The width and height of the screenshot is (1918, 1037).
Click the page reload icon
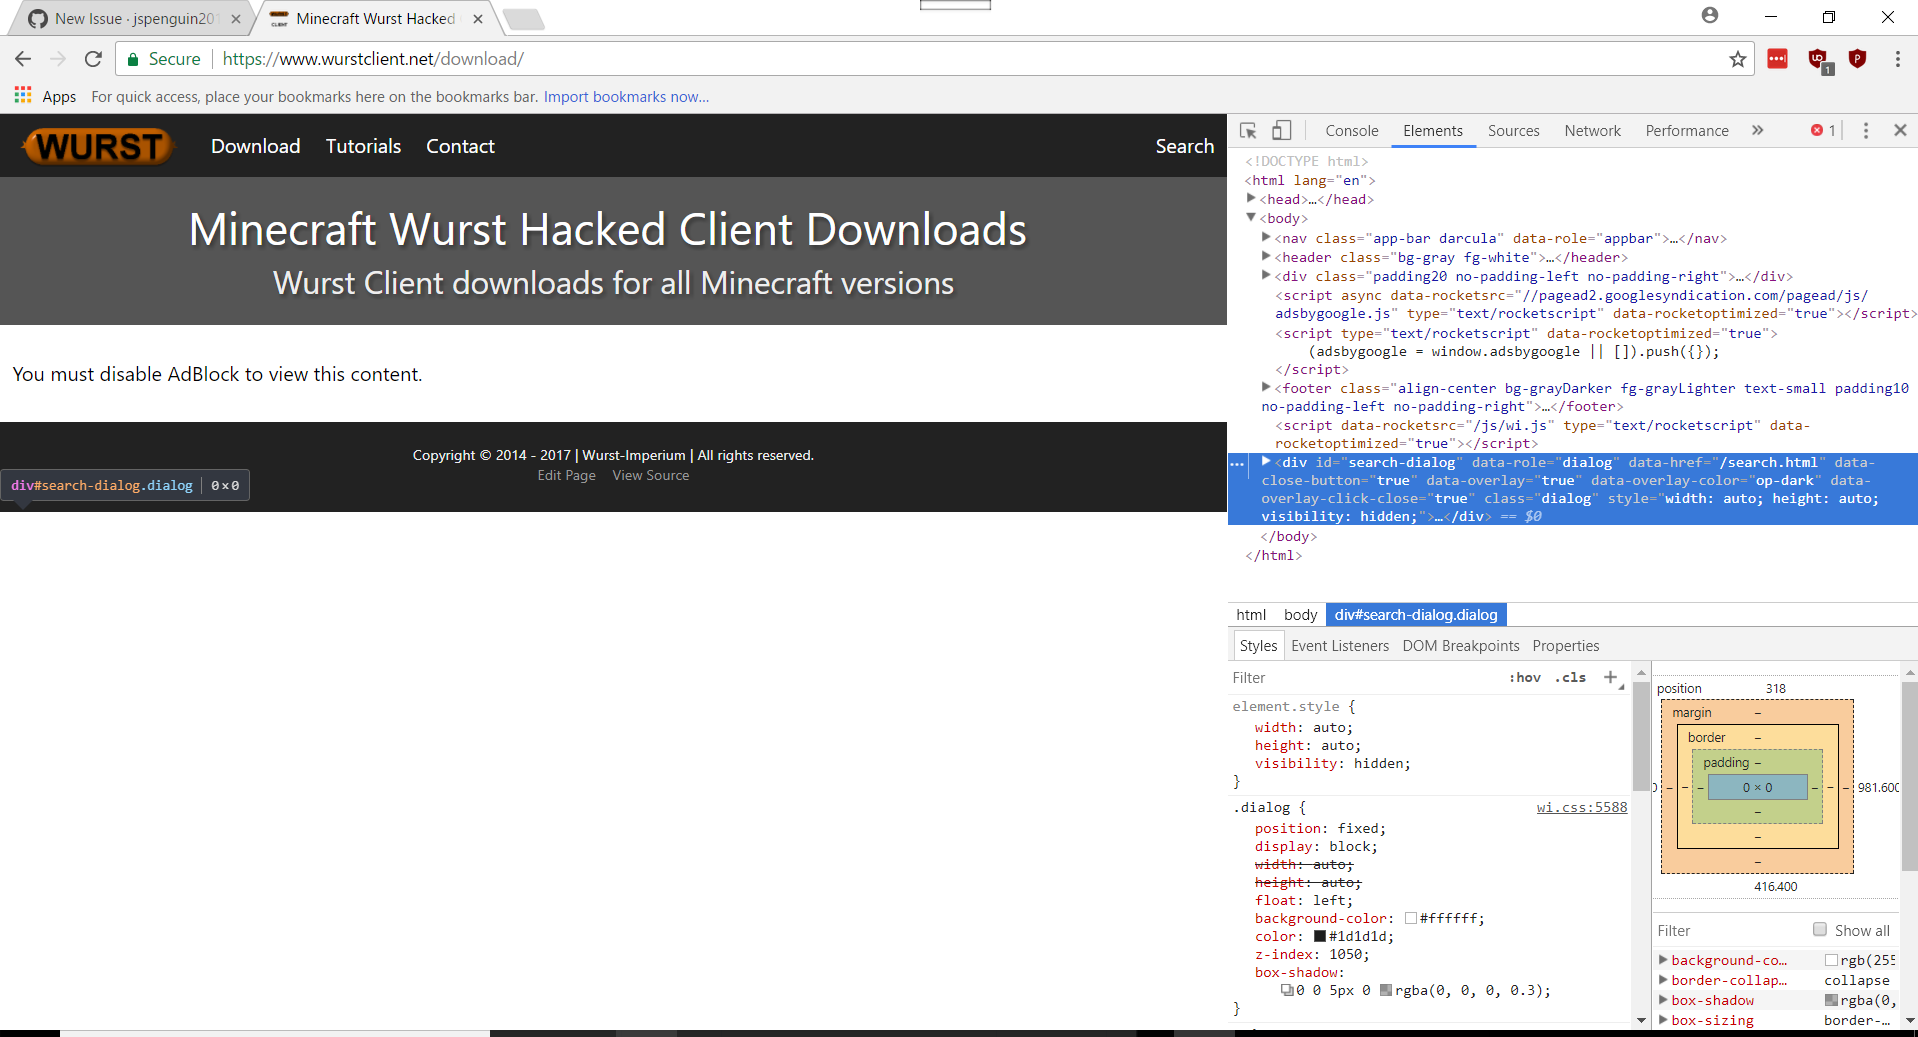(x=92, y=59)
